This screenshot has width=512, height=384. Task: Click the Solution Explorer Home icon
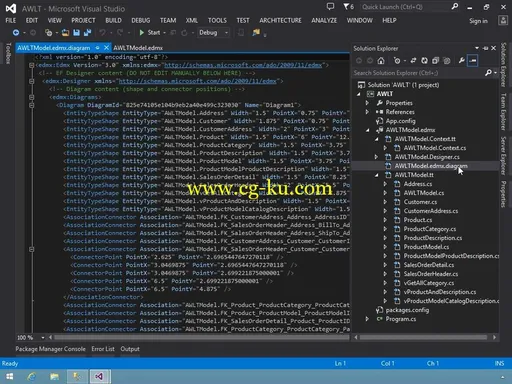pyautogui.click(x=381, y=60)
